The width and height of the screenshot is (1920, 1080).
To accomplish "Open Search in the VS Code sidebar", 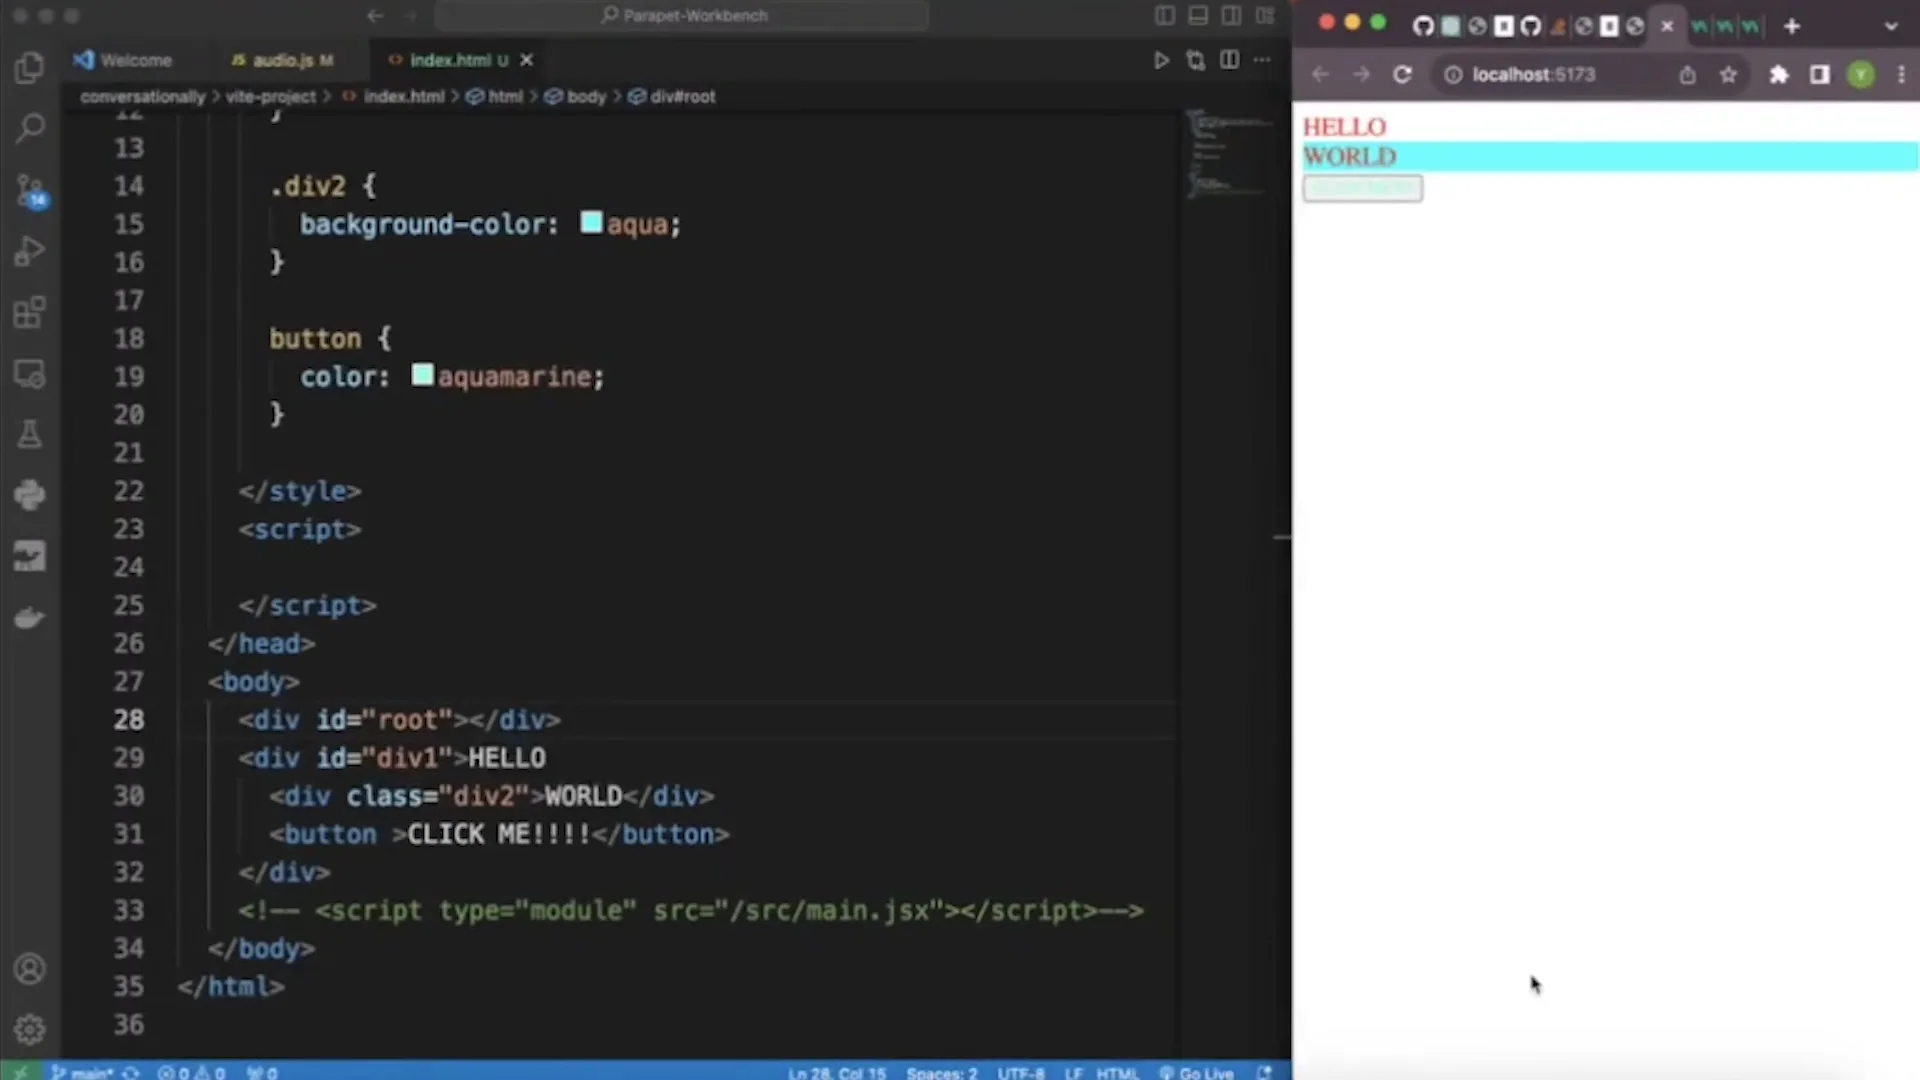I will click(x=29, y=128).
